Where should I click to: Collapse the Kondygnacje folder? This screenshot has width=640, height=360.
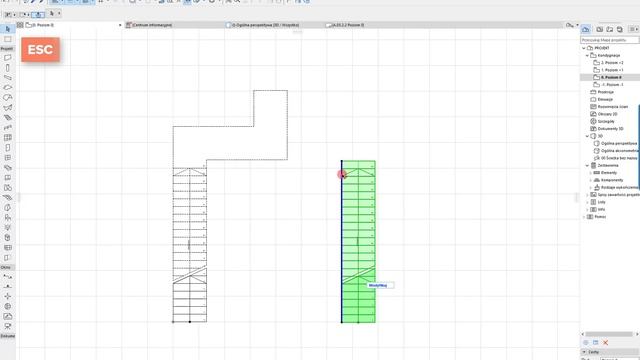click(587, 56)
